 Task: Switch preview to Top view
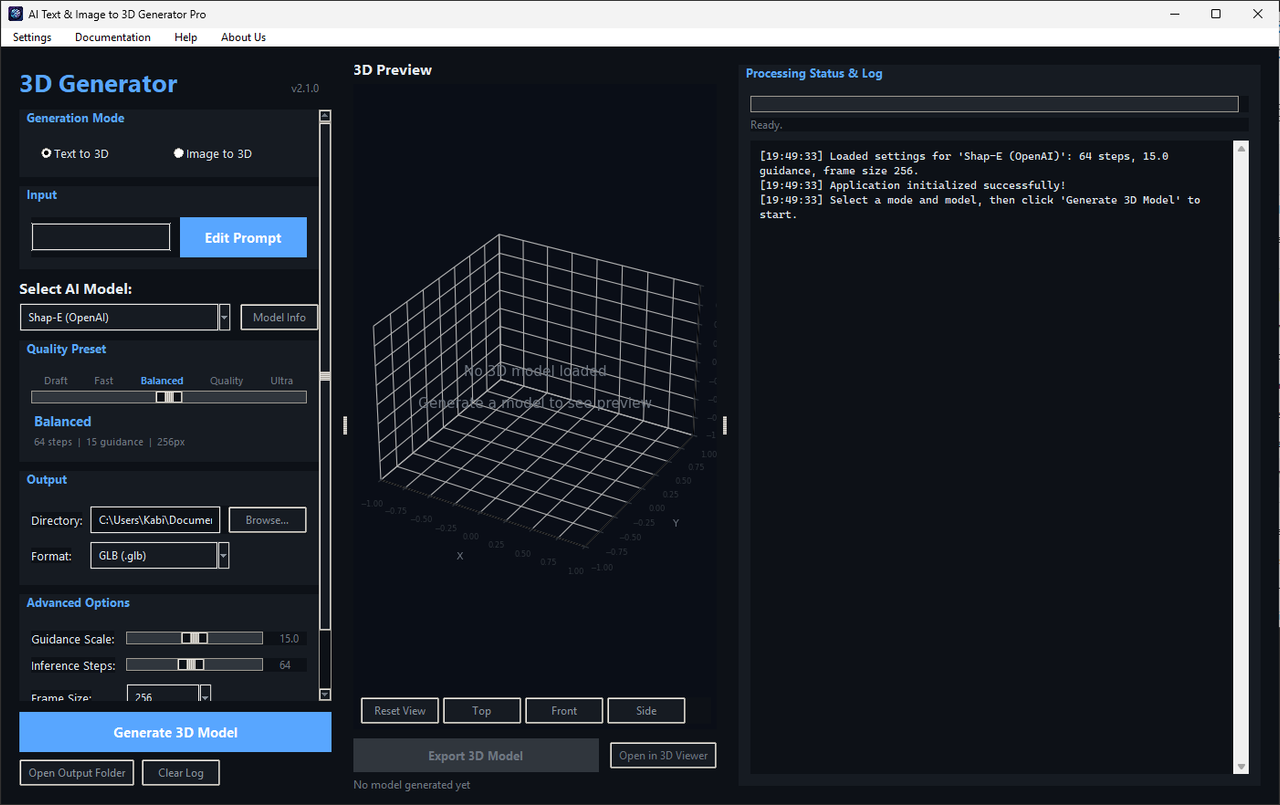[482, 711]
